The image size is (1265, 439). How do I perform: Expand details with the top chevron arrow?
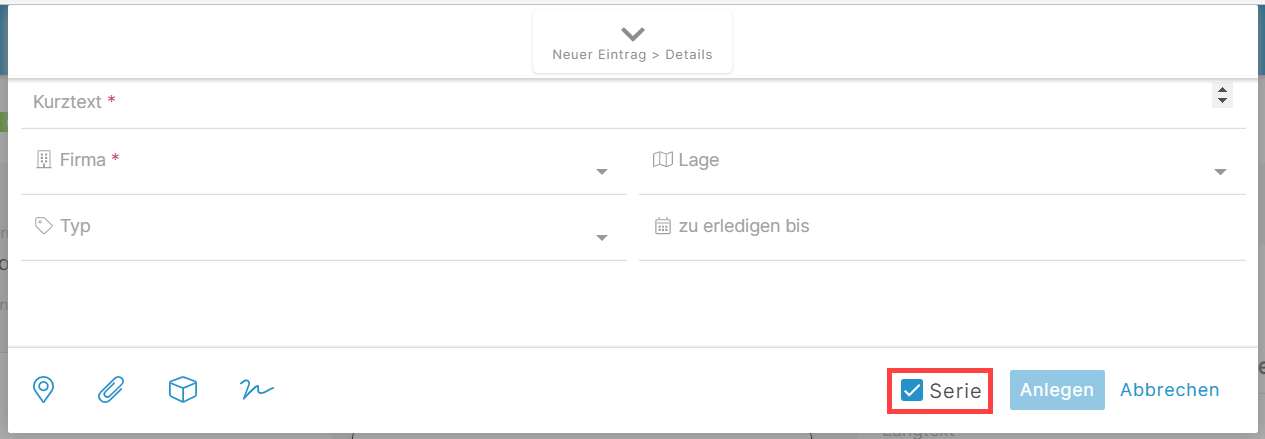[x=633, y=33]
